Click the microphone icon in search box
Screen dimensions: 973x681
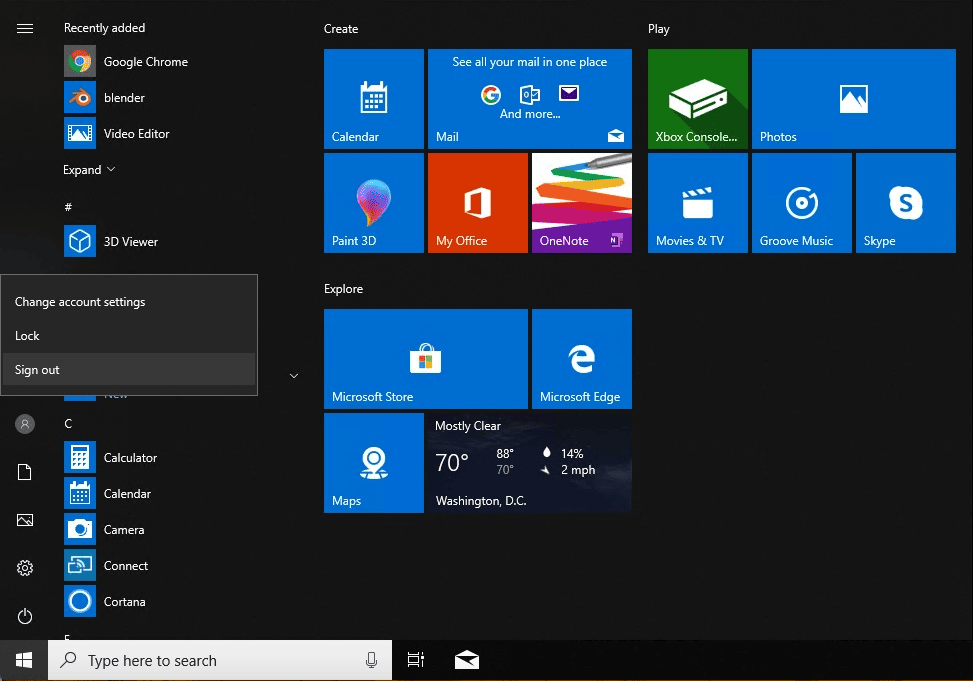click(x=372, y=660)
